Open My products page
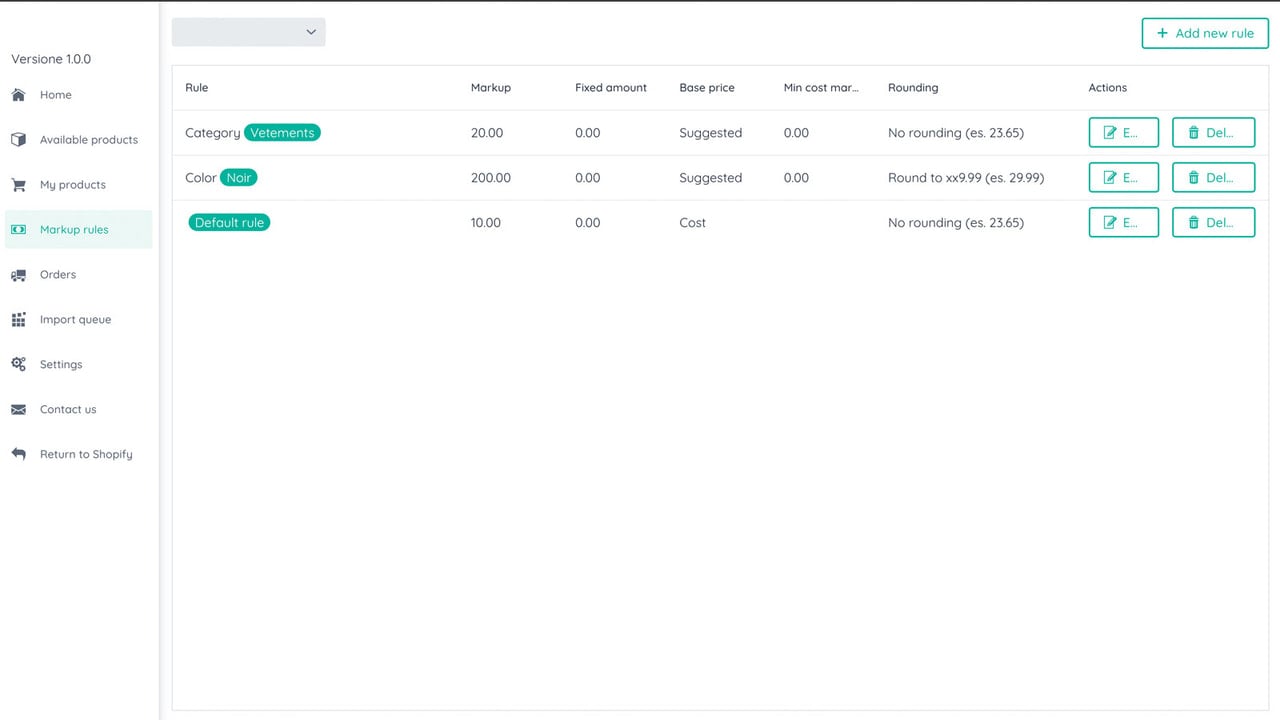The width and height of the screenshot is (1280, 720). click(x=78, y=185)
